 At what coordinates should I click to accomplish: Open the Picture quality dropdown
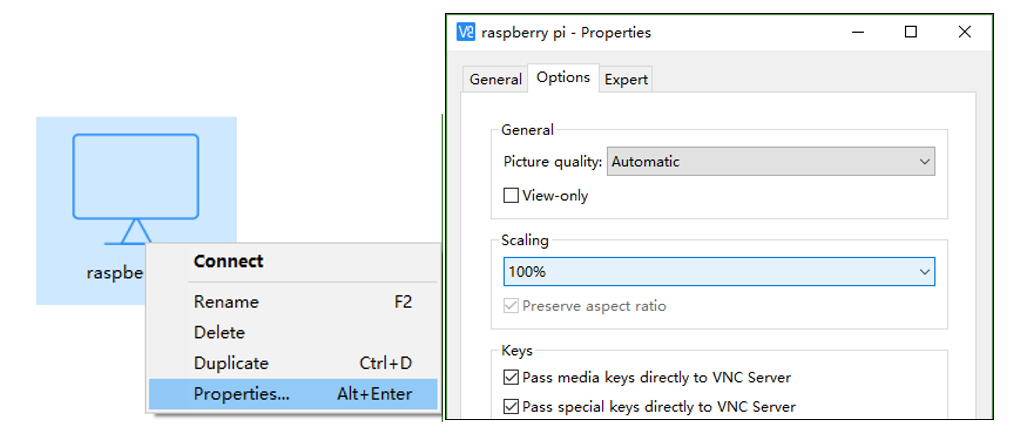coord(771,162)
